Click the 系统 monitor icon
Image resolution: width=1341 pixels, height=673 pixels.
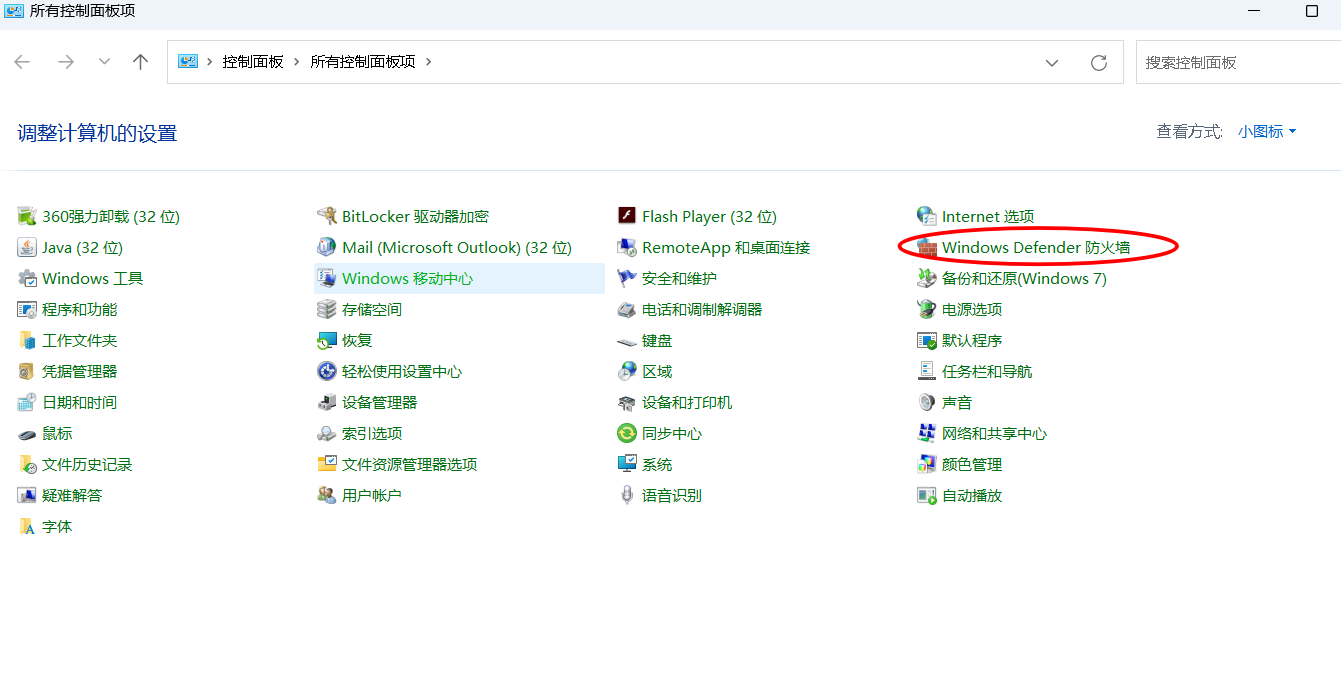tap(627, 464)
